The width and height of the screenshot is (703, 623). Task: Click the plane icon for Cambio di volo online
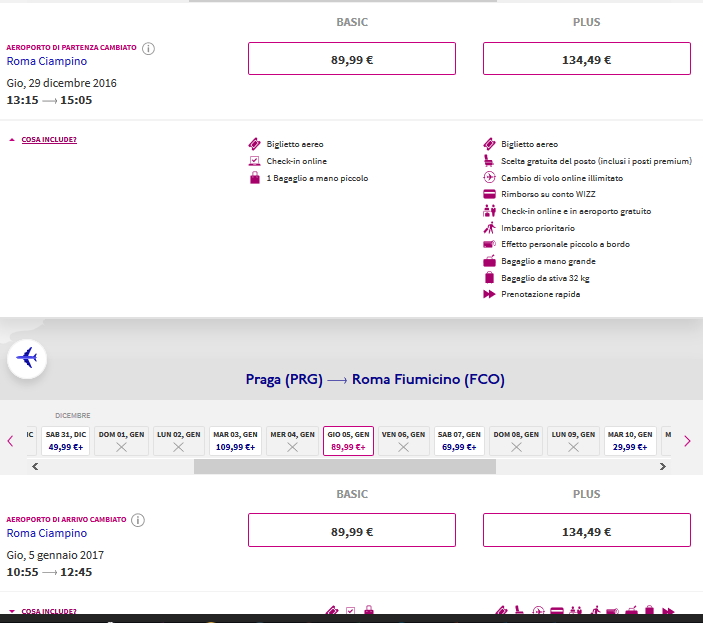click(489, 178)
